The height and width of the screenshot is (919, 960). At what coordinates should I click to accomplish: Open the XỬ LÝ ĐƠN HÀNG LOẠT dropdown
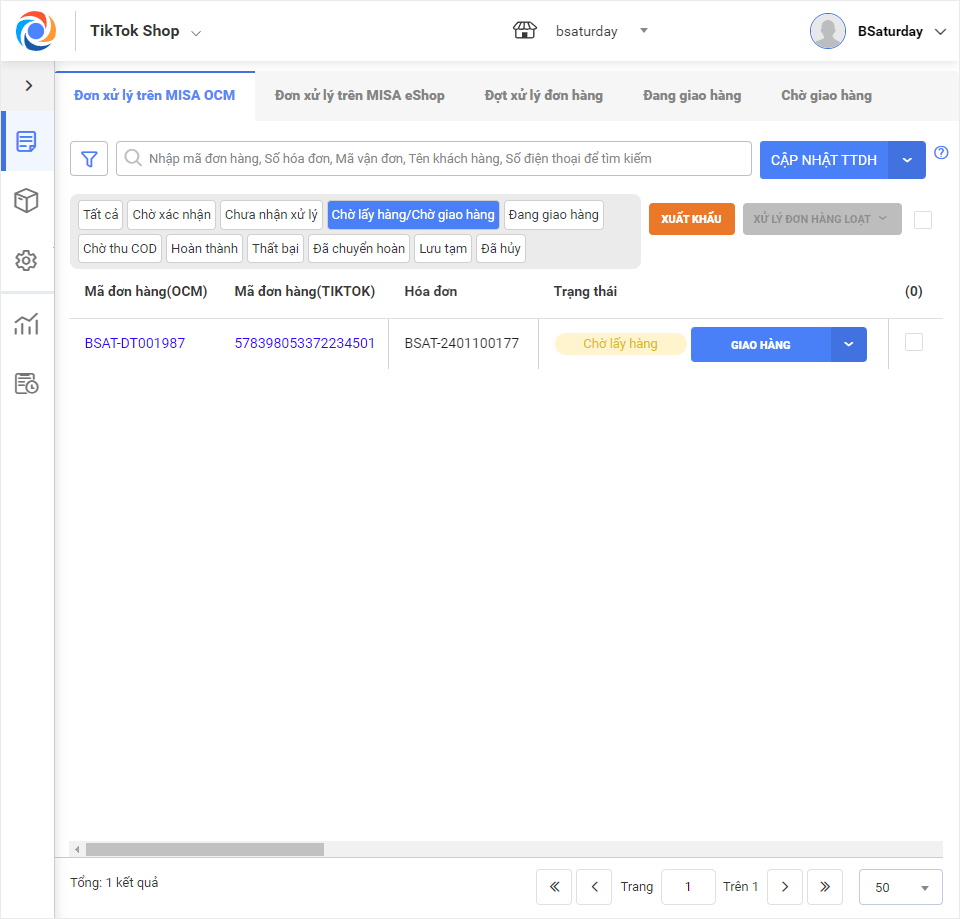coord(822,219)
